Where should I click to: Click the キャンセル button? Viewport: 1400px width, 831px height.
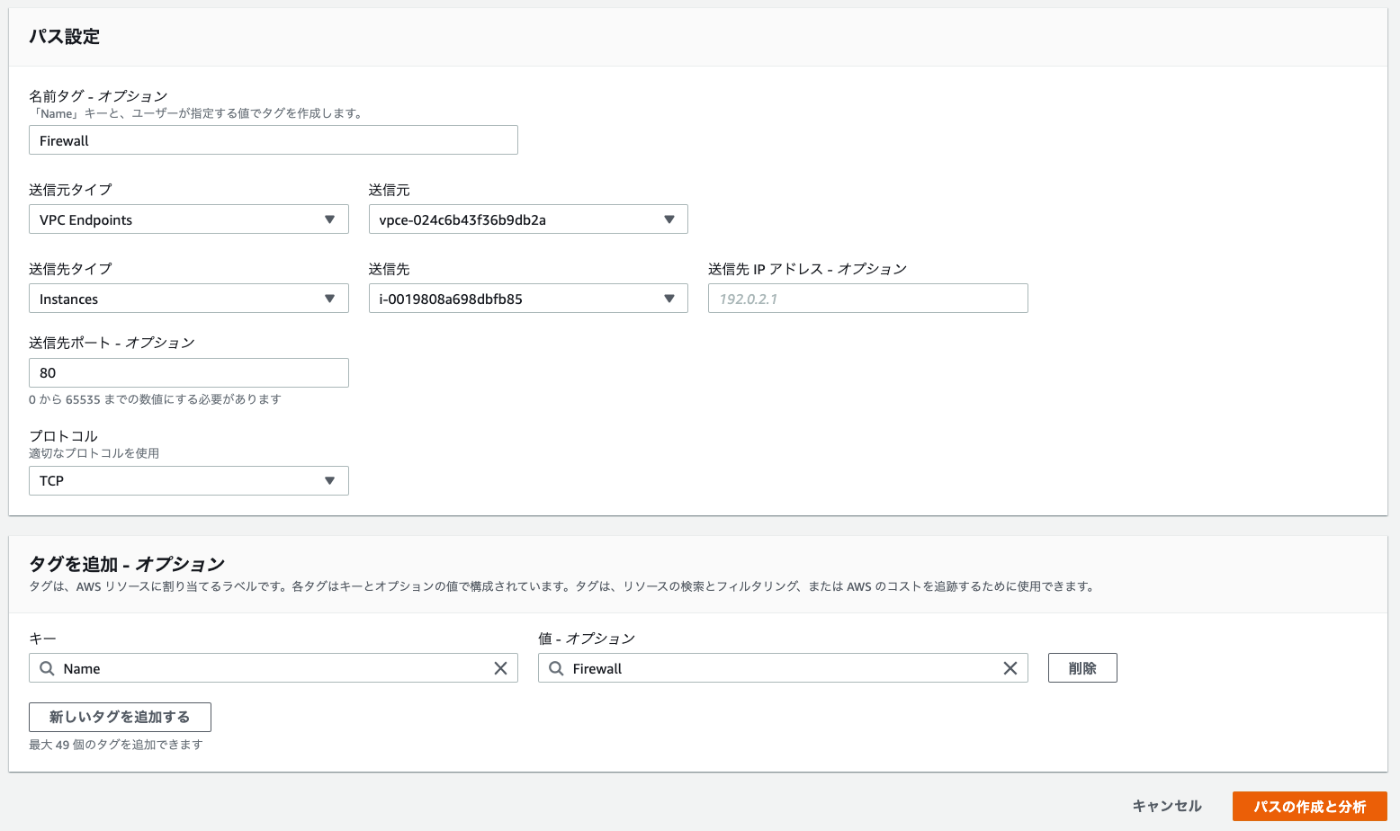pos(1167,806)
